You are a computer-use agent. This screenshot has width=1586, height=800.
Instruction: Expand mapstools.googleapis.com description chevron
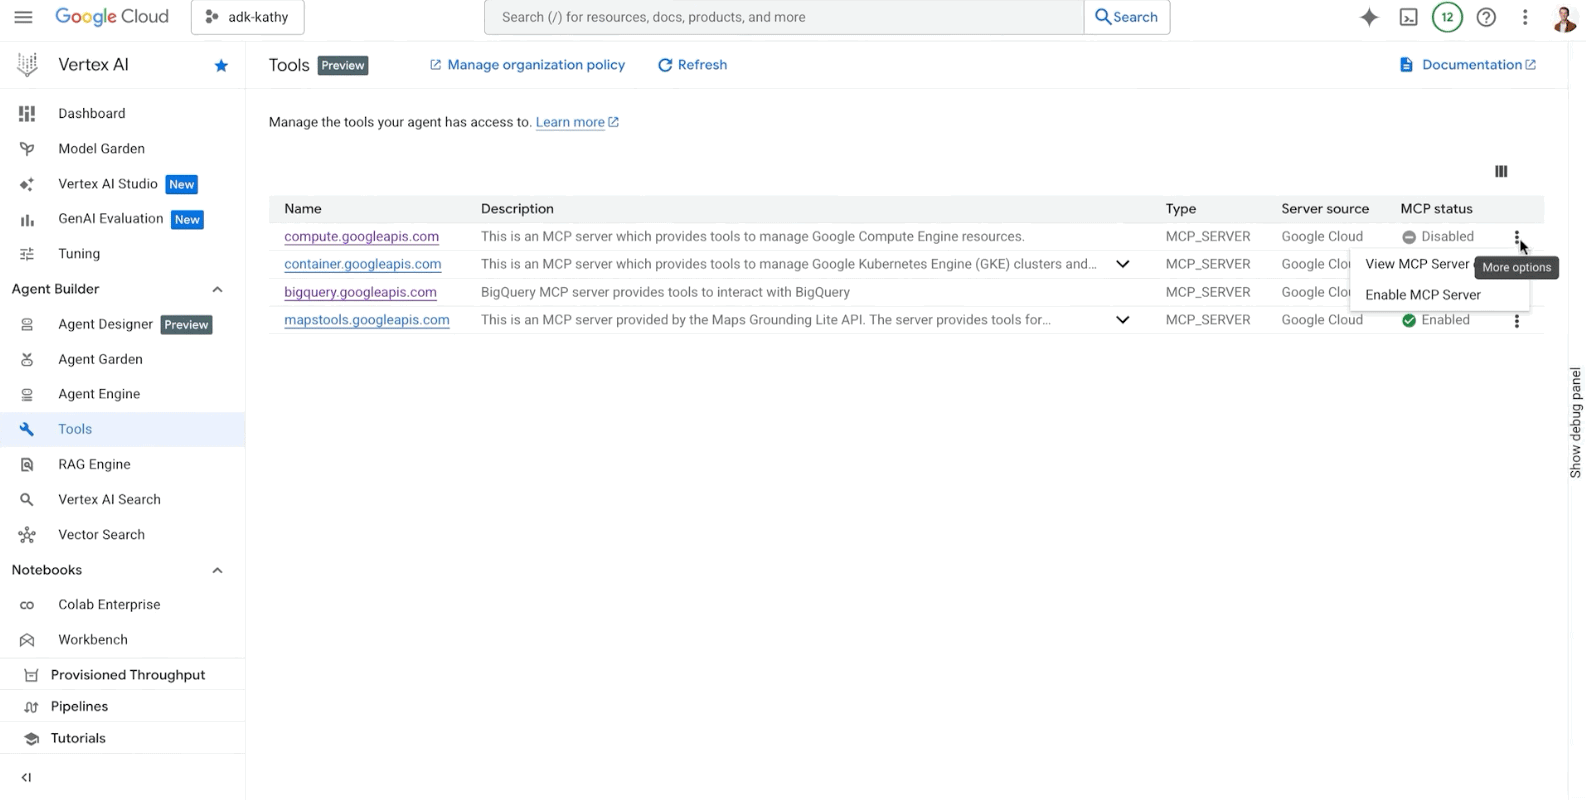click(x=1123, y=320)
